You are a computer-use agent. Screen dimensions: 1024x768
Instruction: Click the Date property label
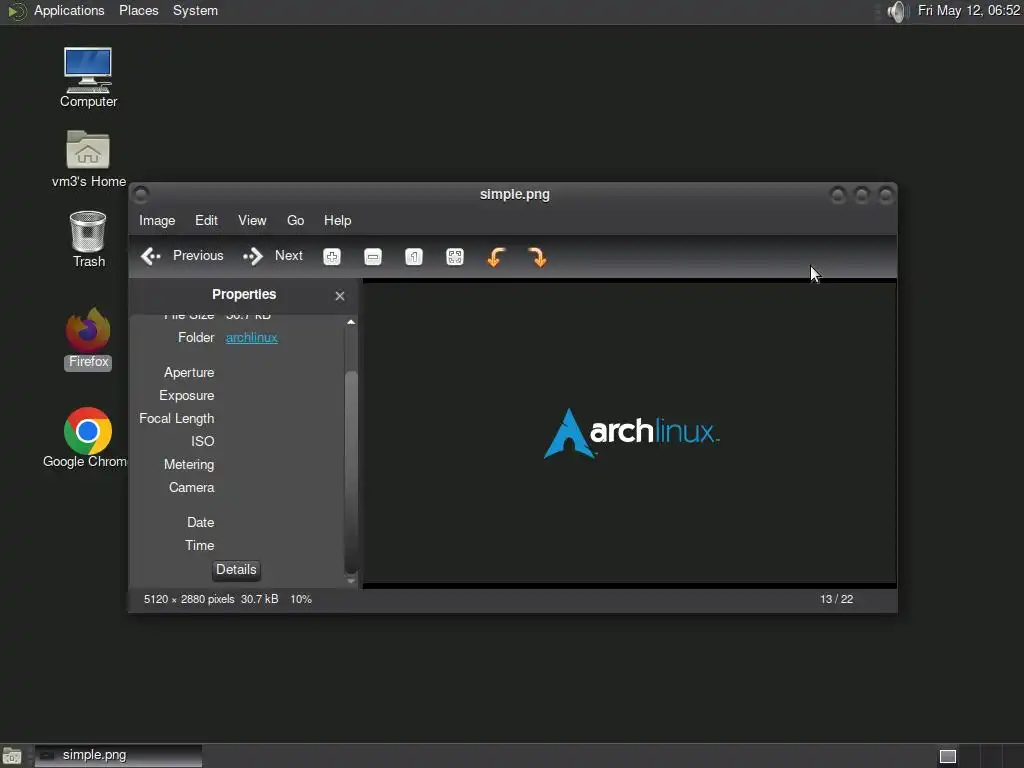[200, 522]
